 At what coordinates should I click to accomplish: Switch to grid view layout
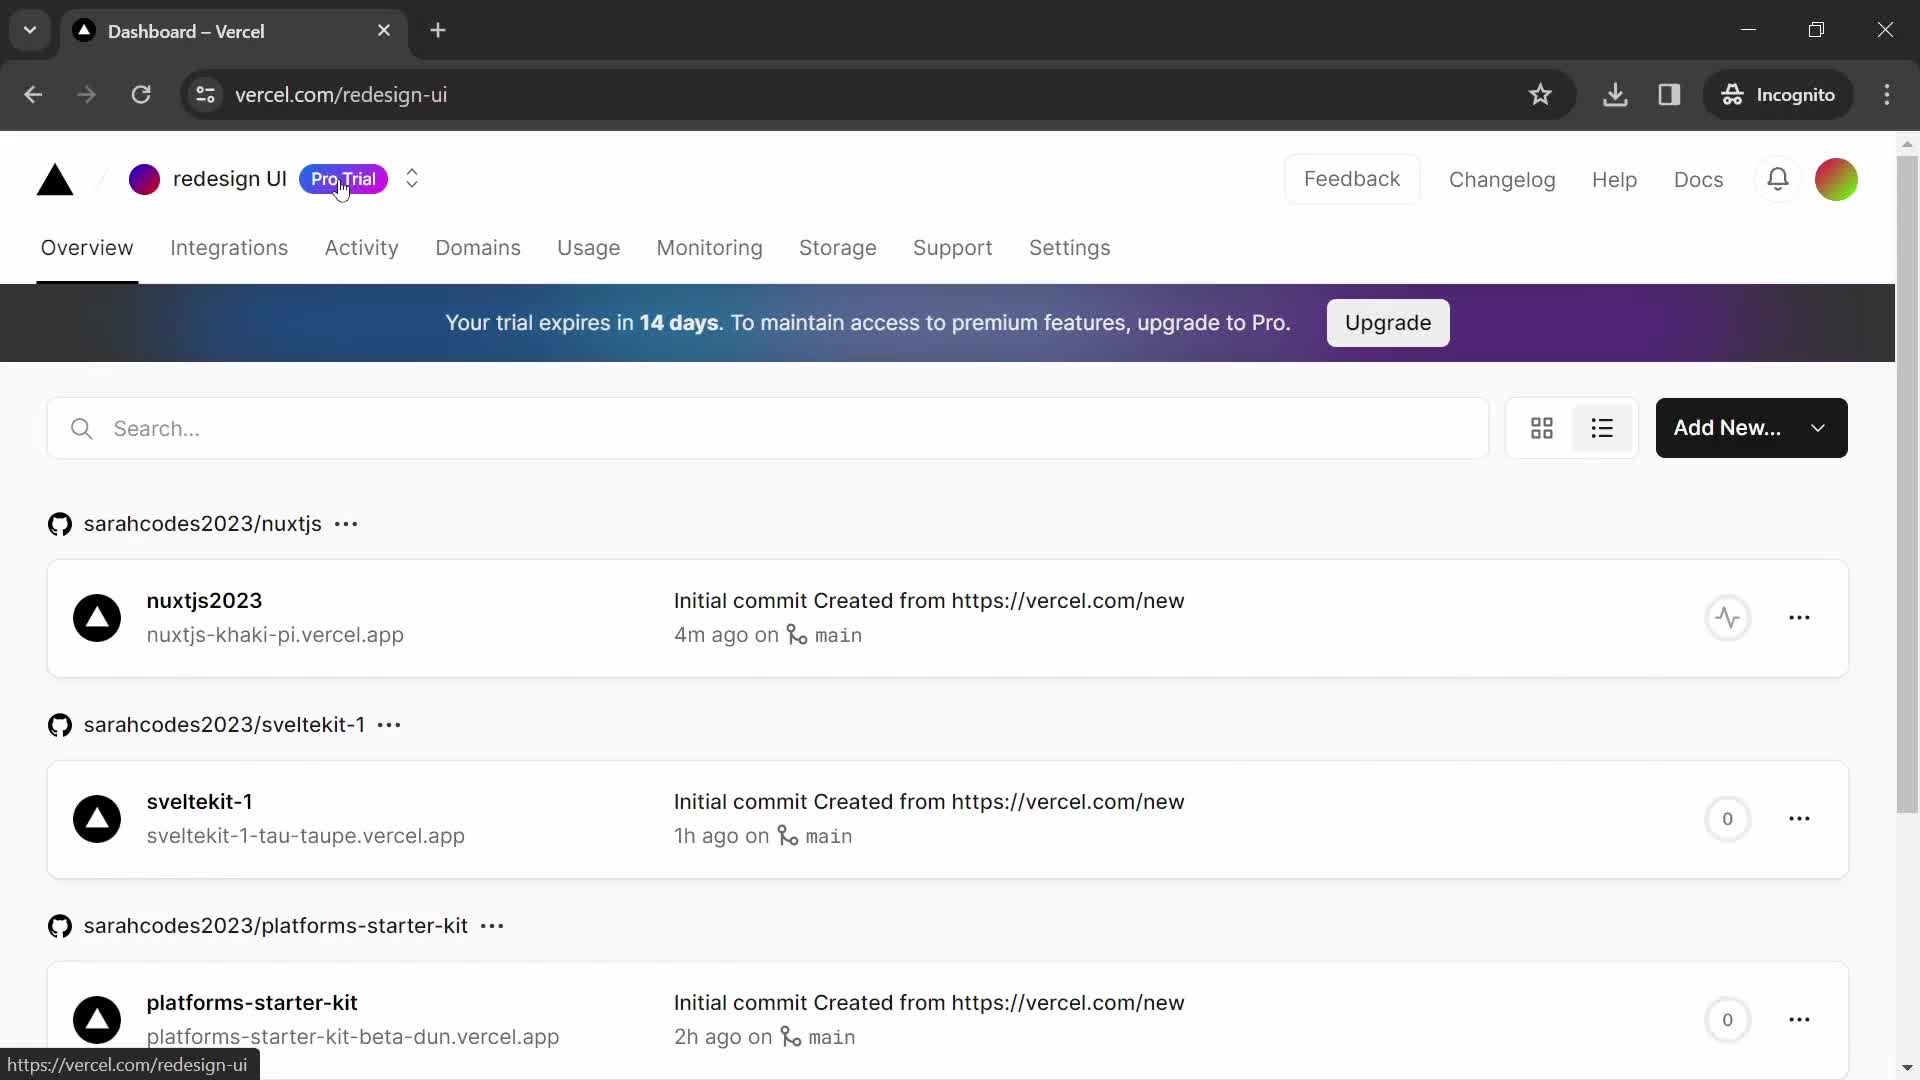1540,429
